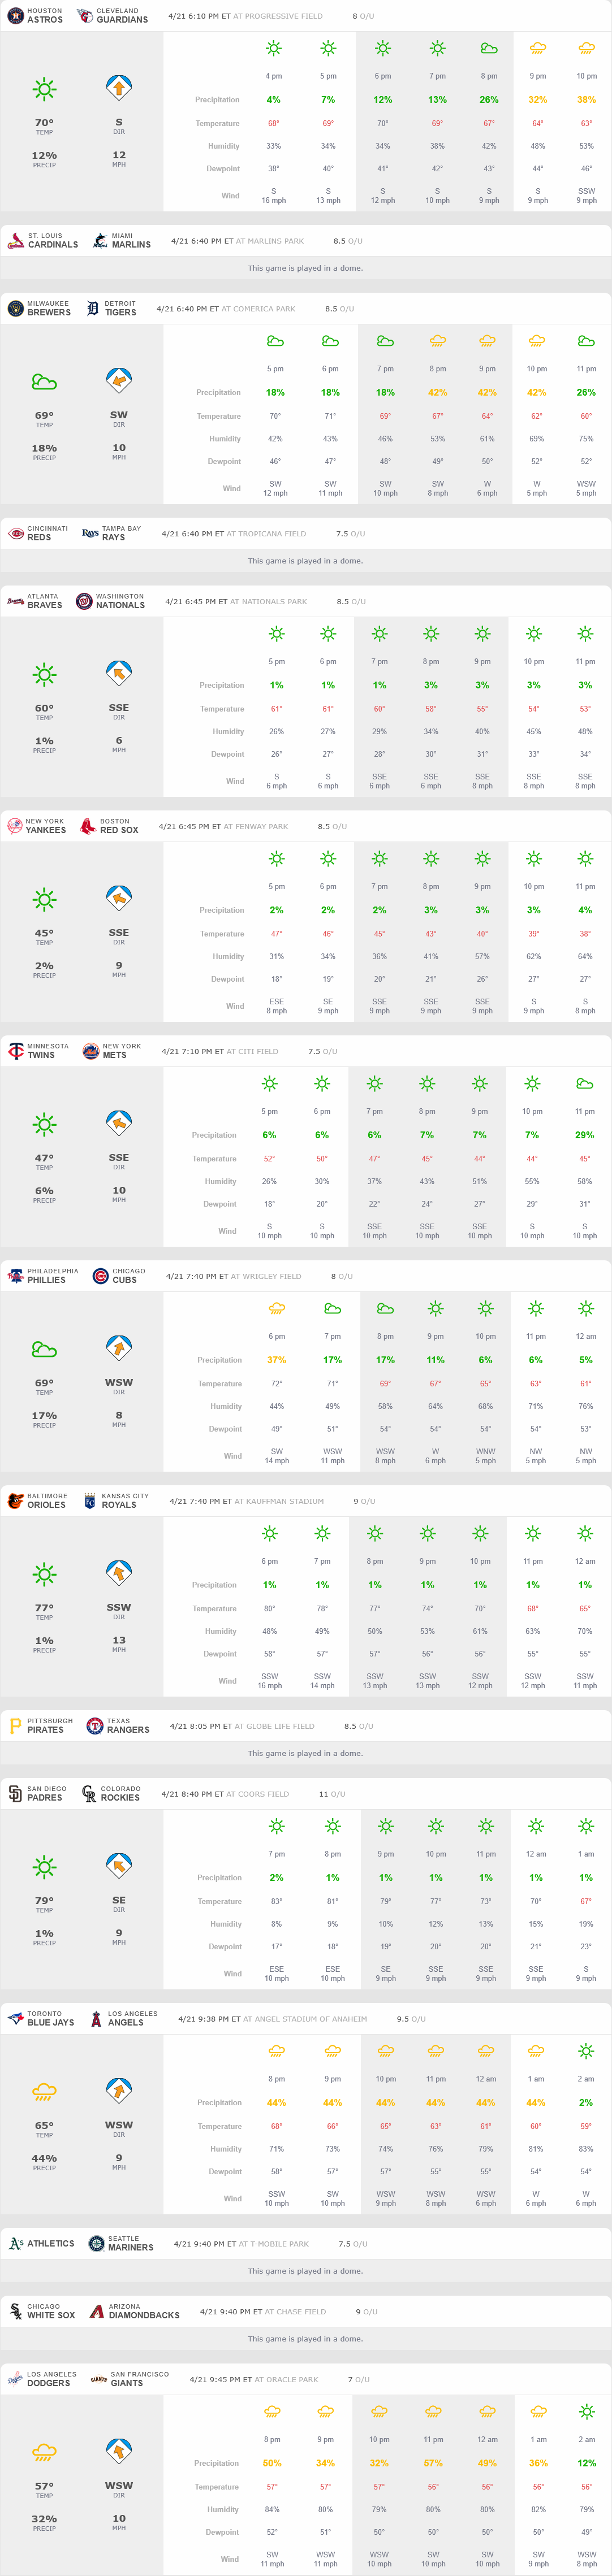Click the Houston Astros team logo
612x2576 pixels.
15,16
